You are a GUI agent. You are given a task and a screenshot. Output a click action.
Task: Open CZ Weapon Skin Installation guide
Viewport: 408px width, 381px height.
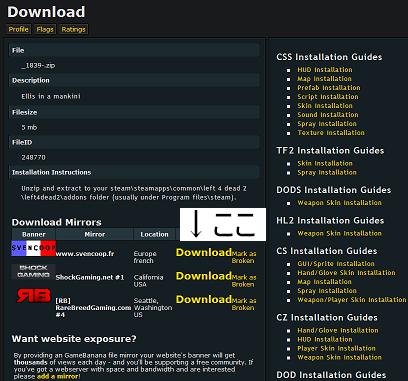coord(339,357)
